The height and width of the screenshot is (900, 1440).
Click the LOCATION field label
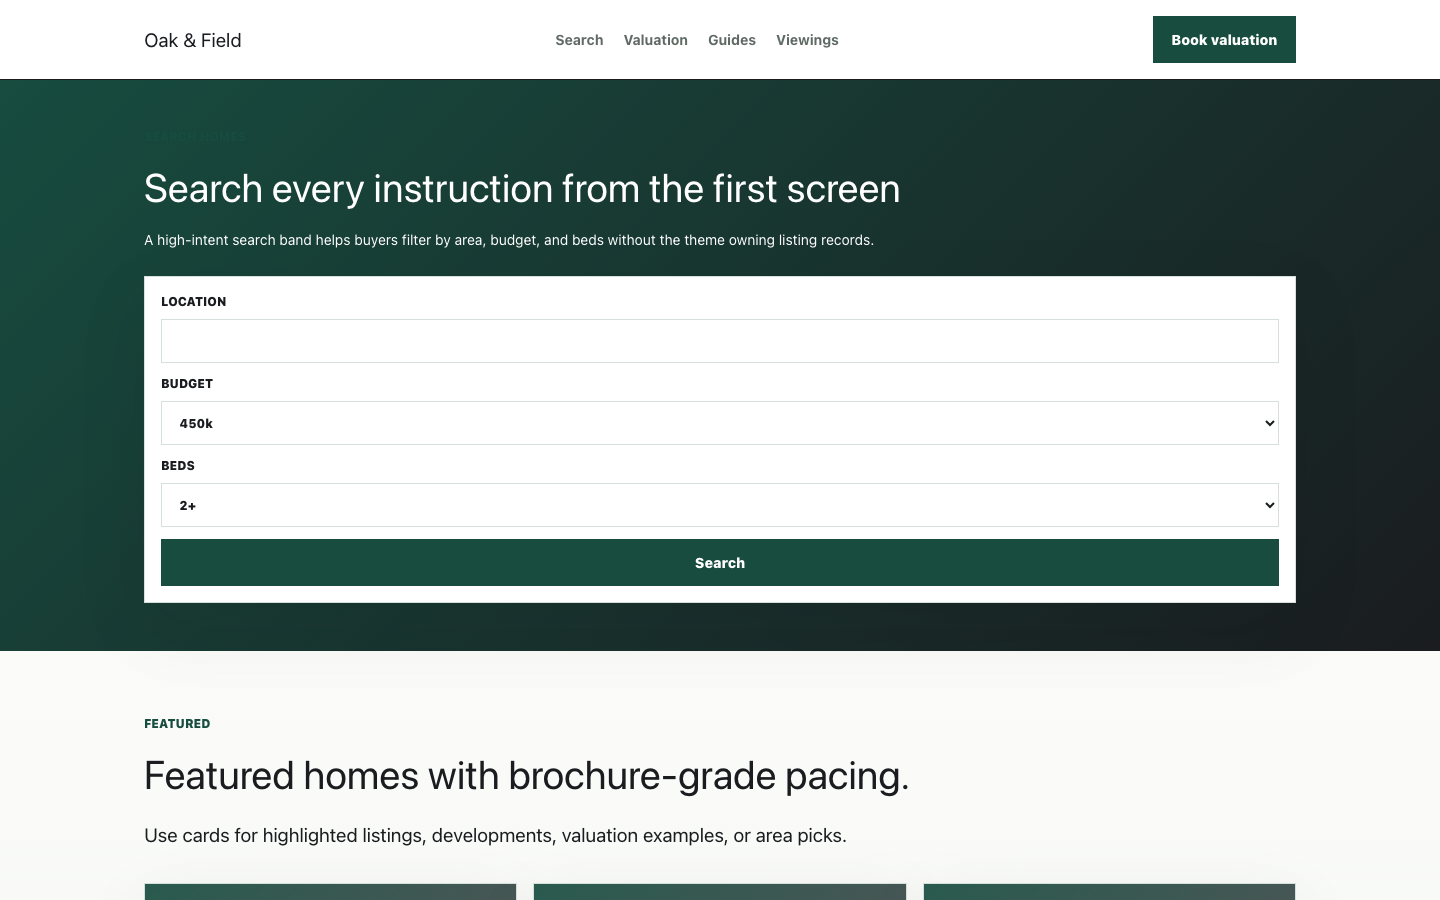point(194,302)
